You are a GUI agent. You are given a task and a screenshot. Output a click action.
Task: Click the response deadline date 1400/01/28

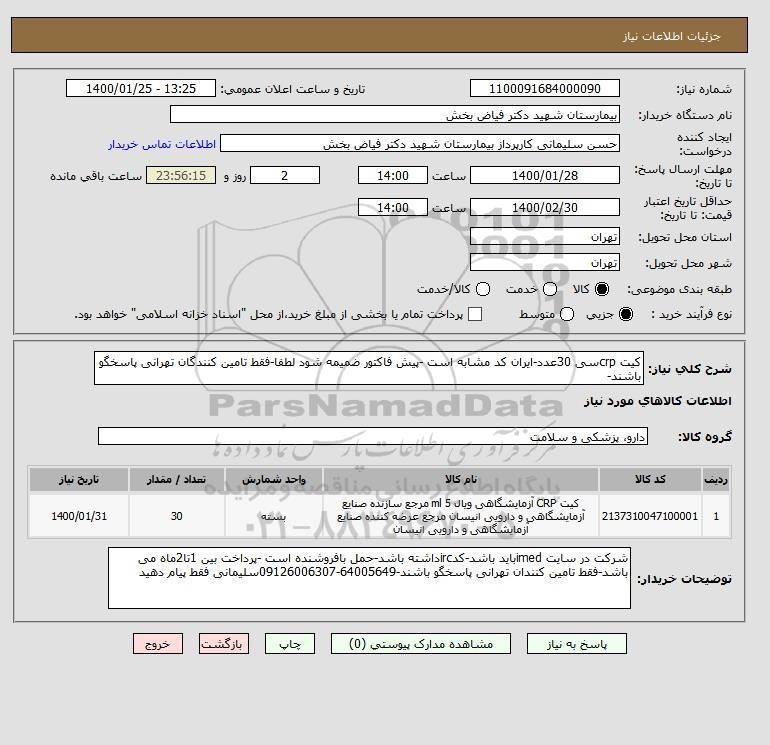click(545, 175)
